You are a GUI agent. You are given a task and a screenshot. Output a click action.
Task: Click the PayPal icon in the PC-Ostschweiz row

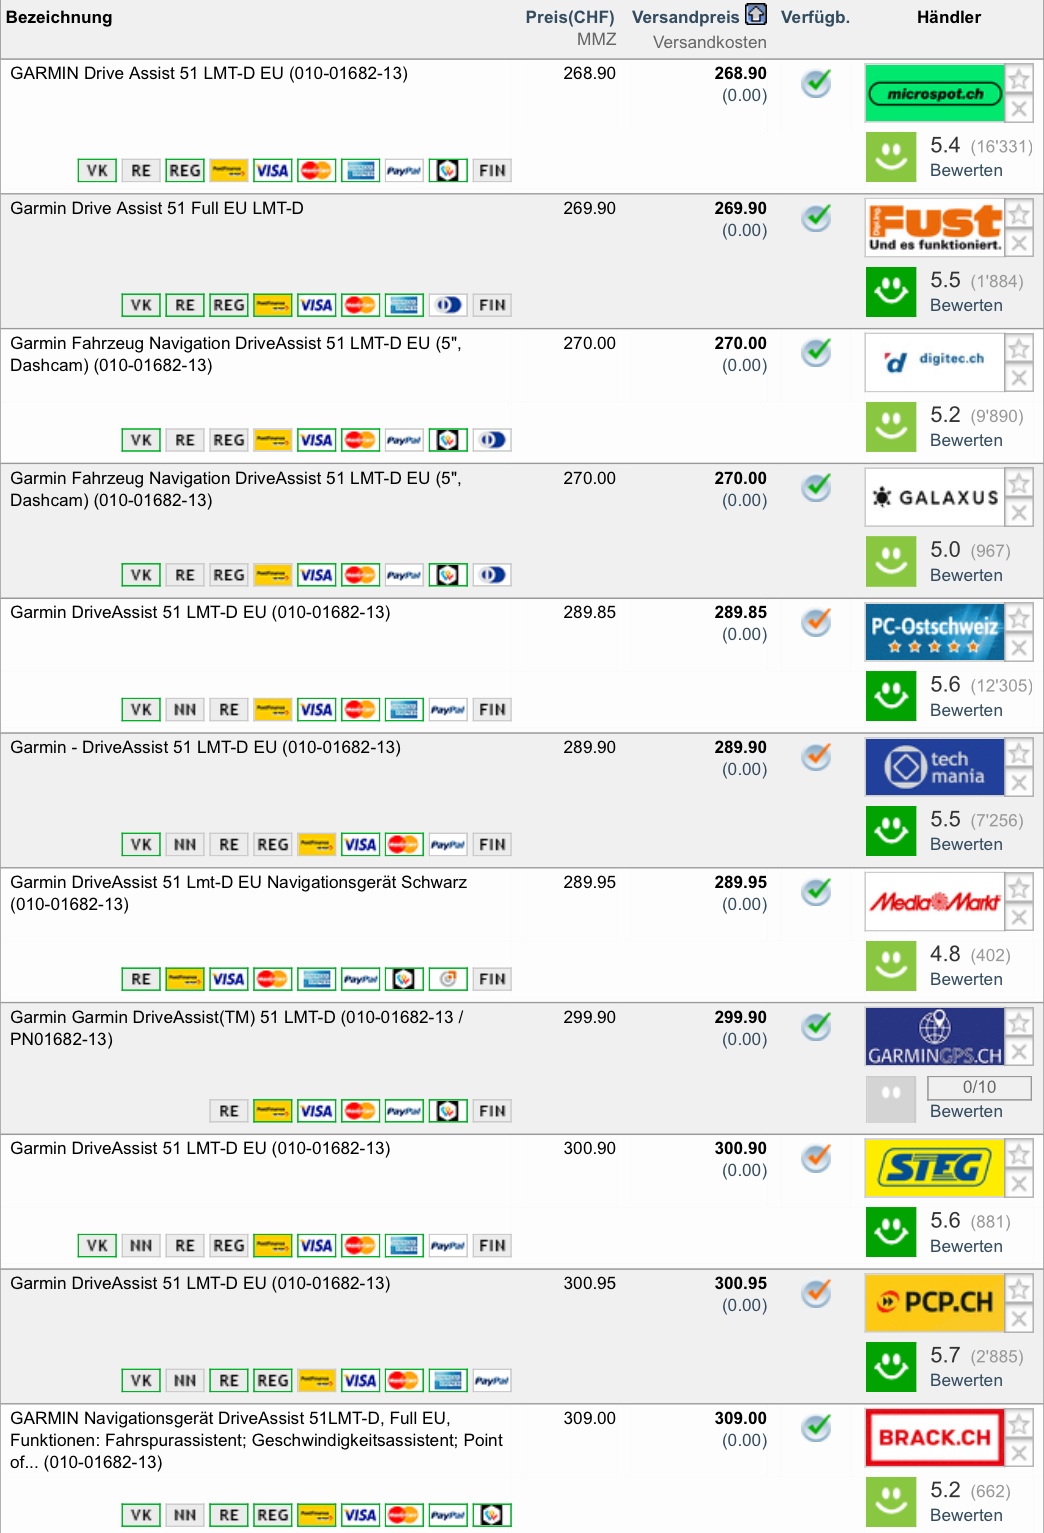(x=448, y=710)
